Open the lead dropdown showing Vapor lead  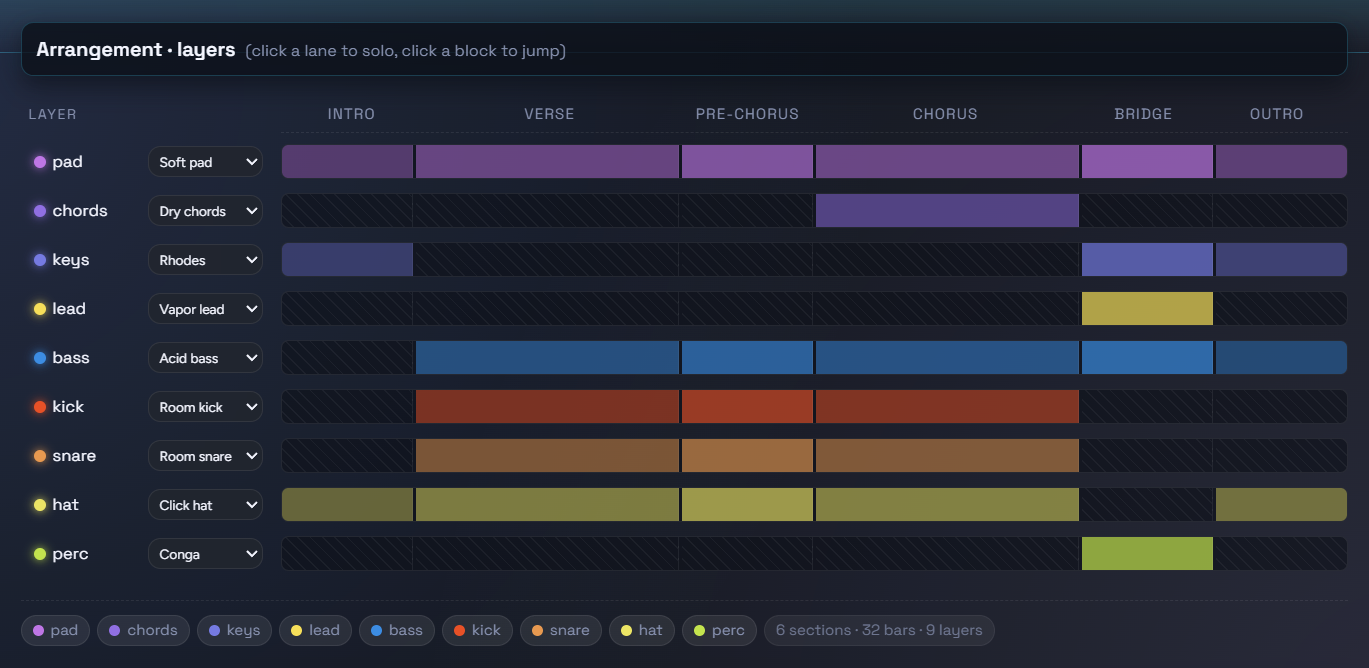pos(205,309)
